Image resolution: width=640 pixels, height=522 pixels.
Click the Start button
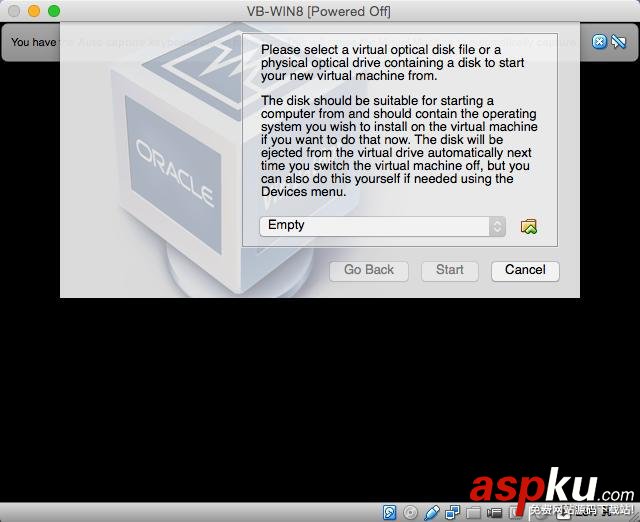pos(449,271)
